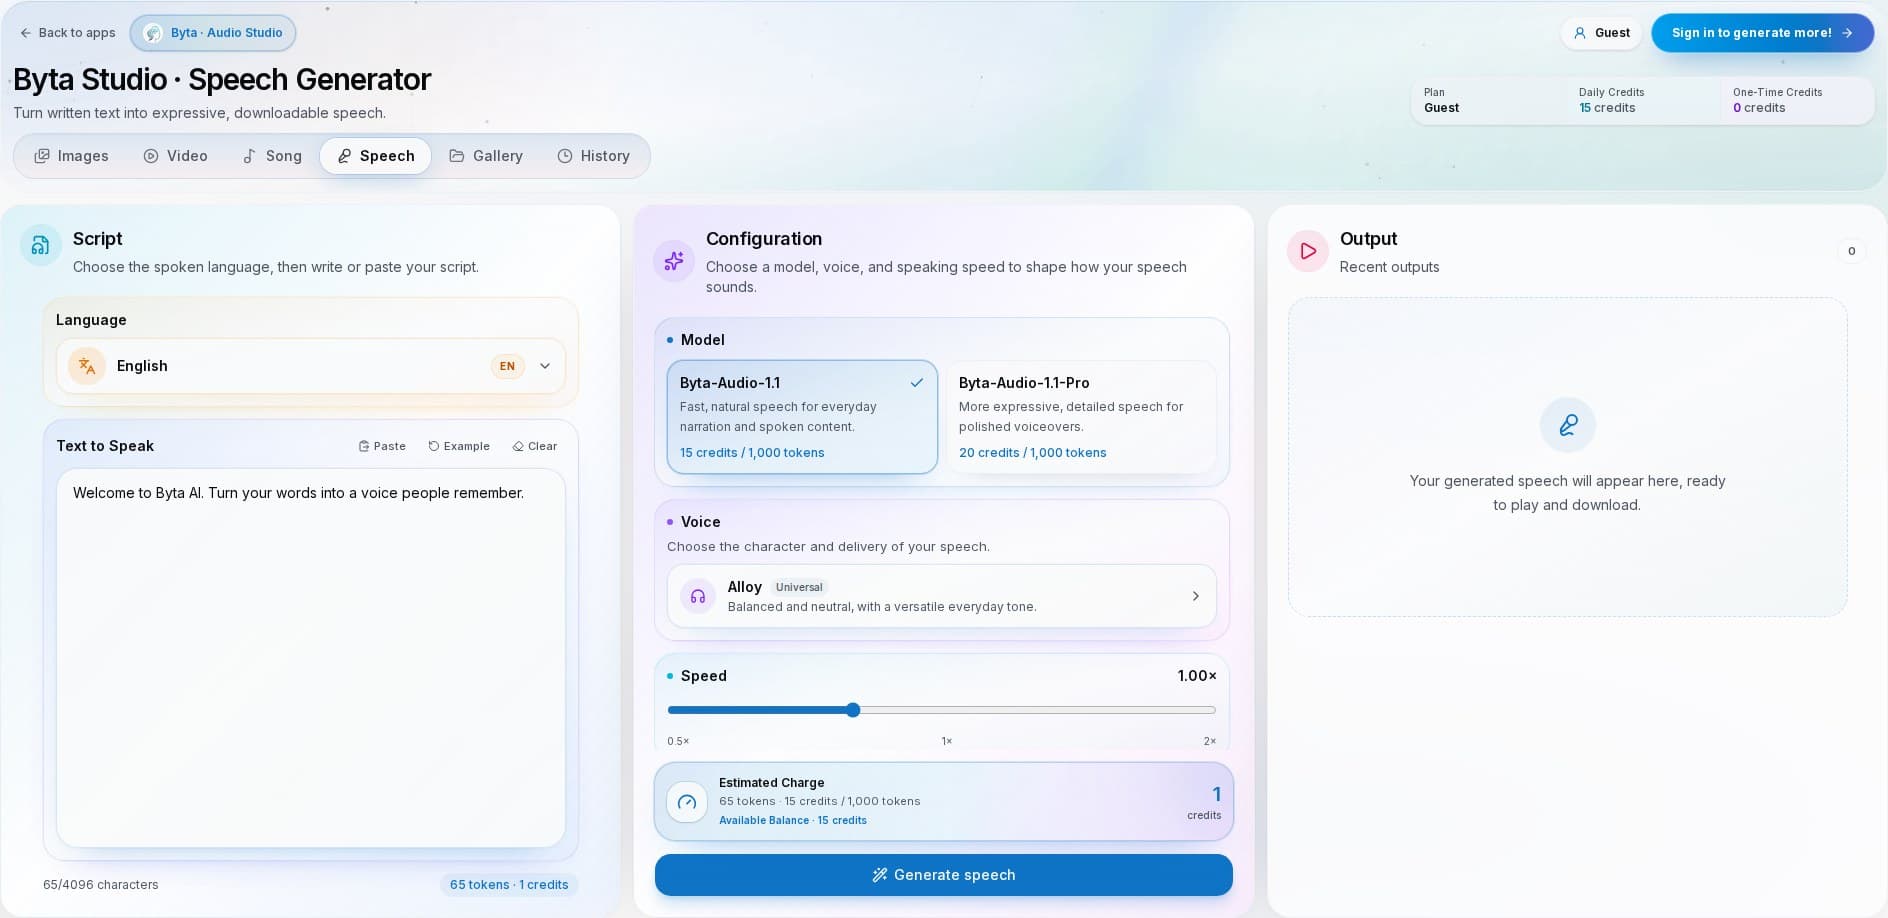Expand the Alloy voice selector
The height and width of the screenshot is (918, 1888).
942,596
